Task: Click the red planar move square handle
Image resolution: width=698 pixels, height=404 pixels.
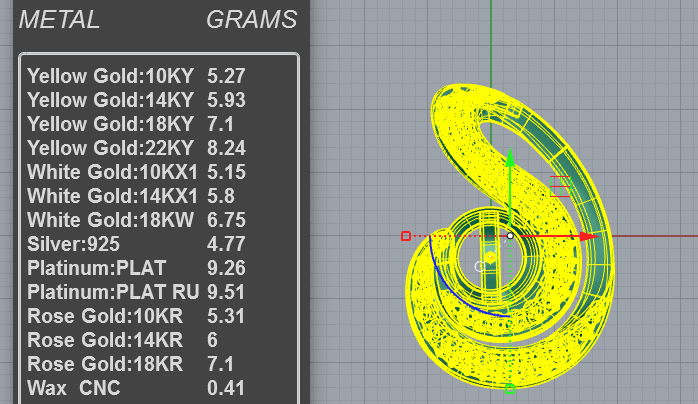Action: [x=560, y=186]
